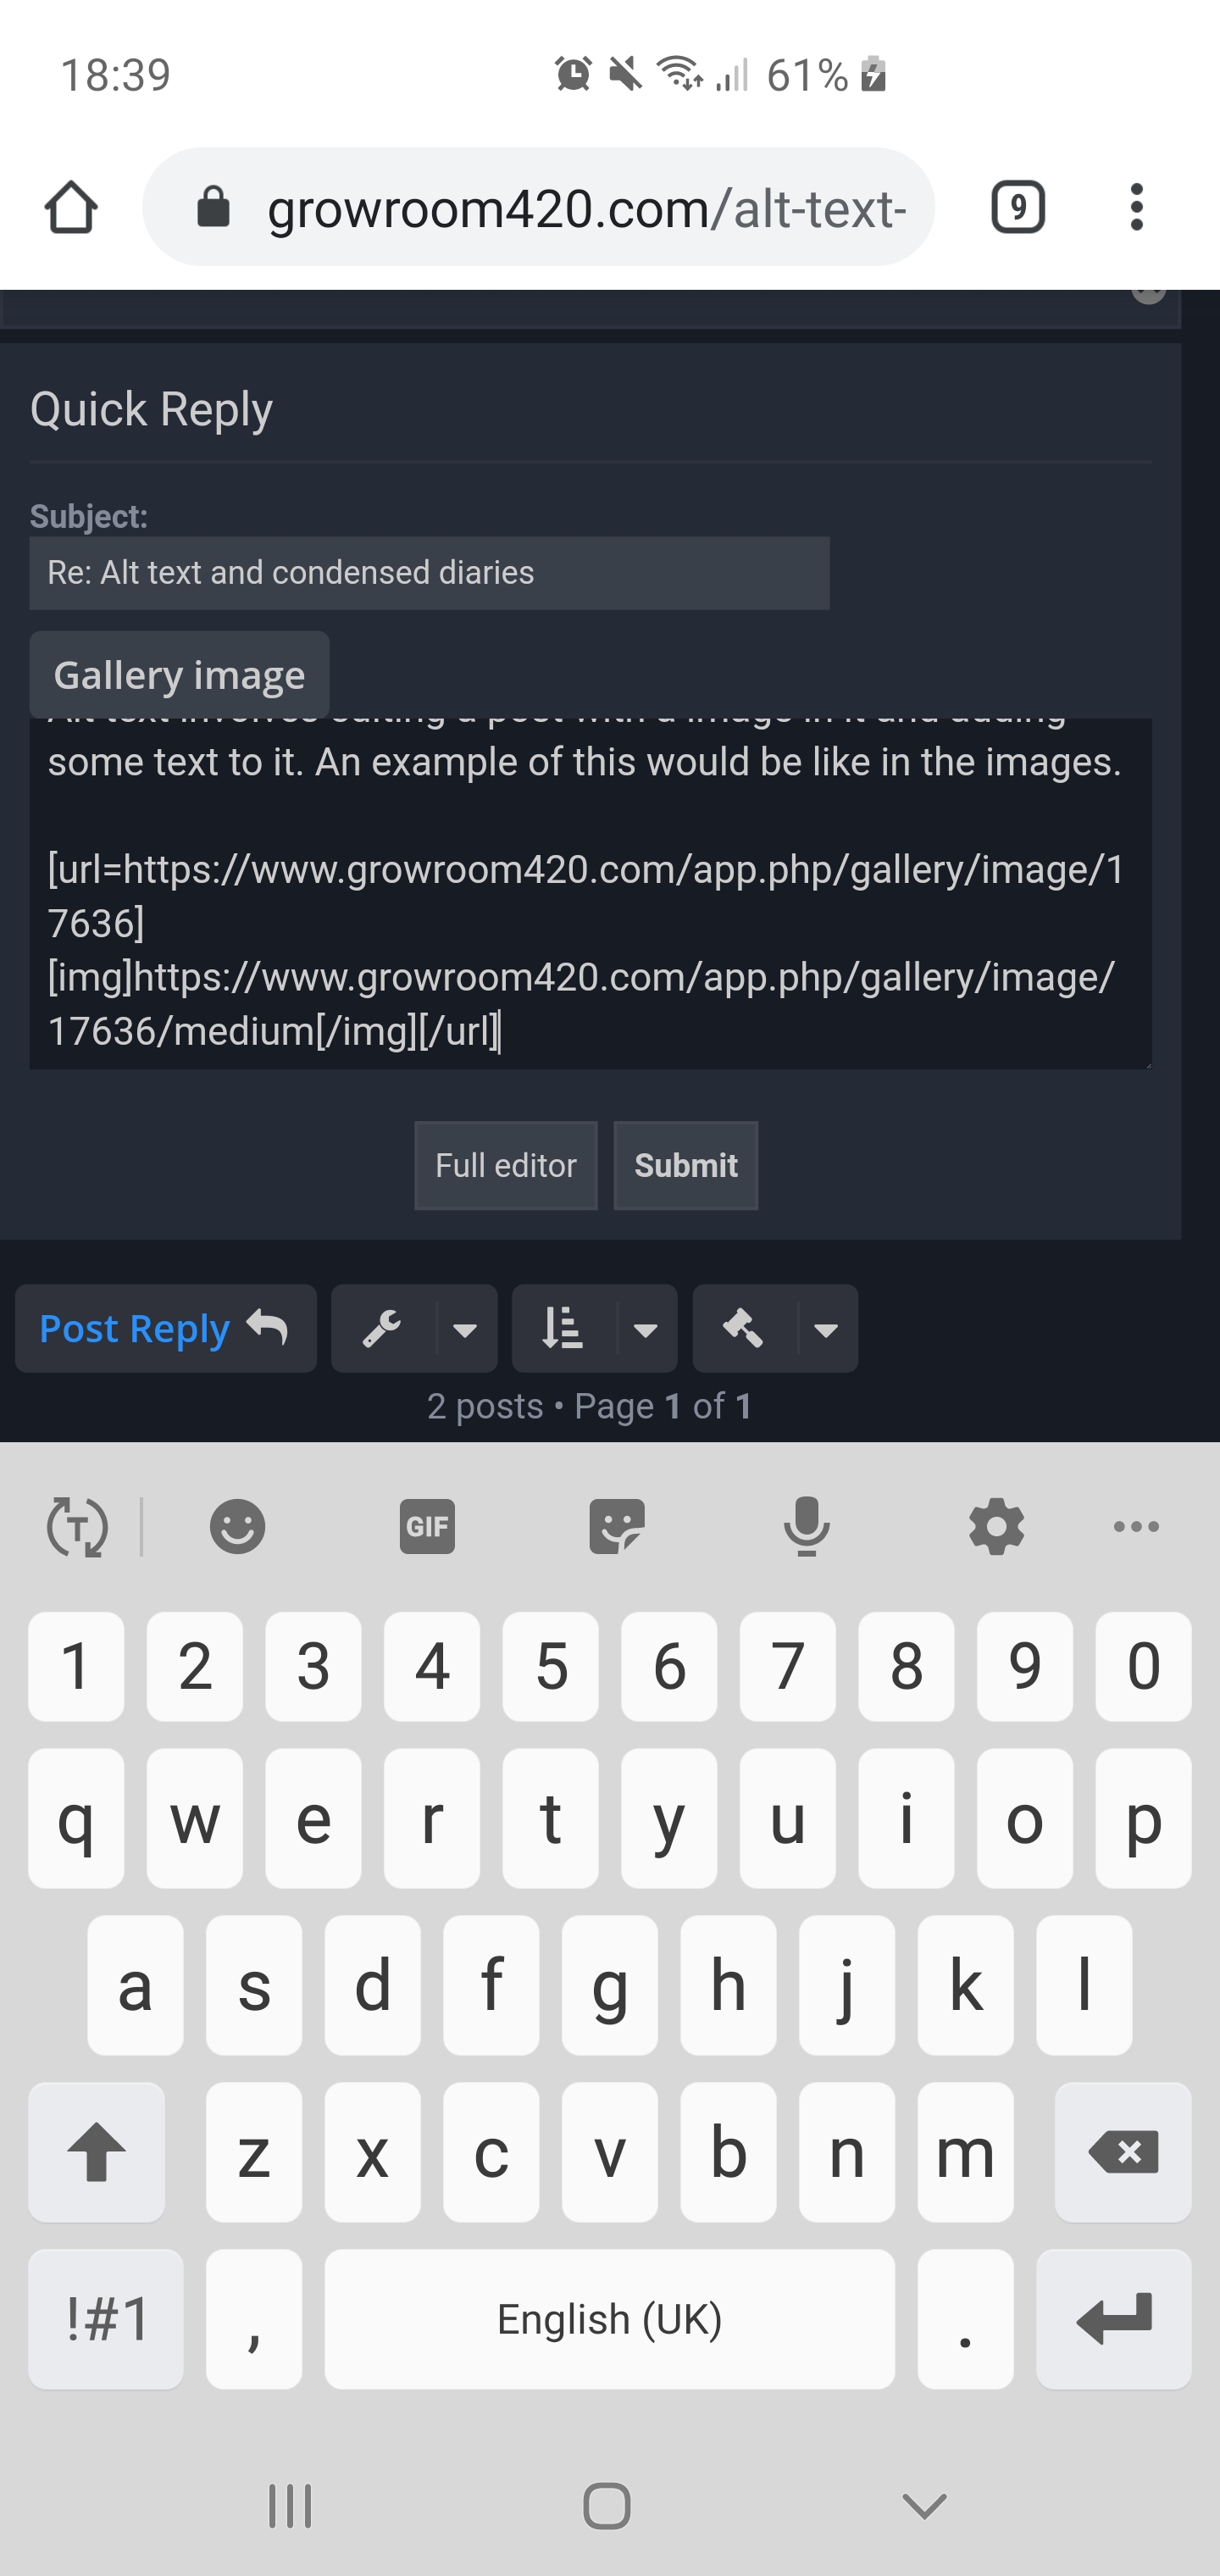Click the gavel moderation tools icon

(743, 1329)
